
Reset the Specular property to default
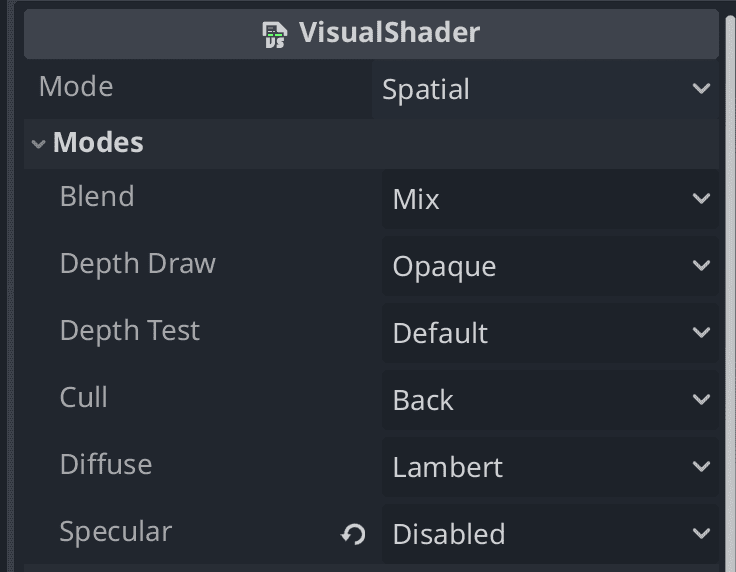(x=353, y=535)
